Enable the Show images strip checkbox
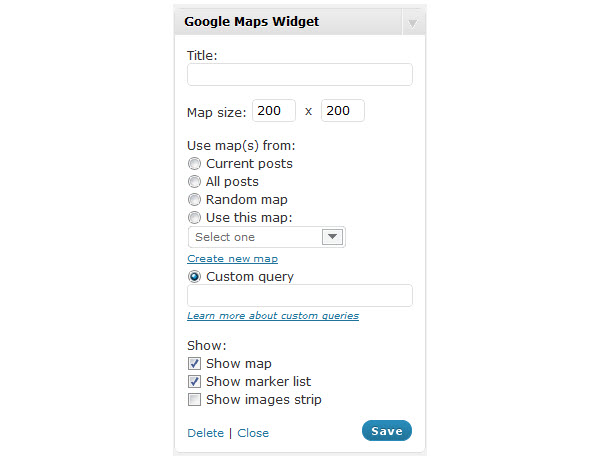This screenshot has height=460, width=600. pos(195,400)
